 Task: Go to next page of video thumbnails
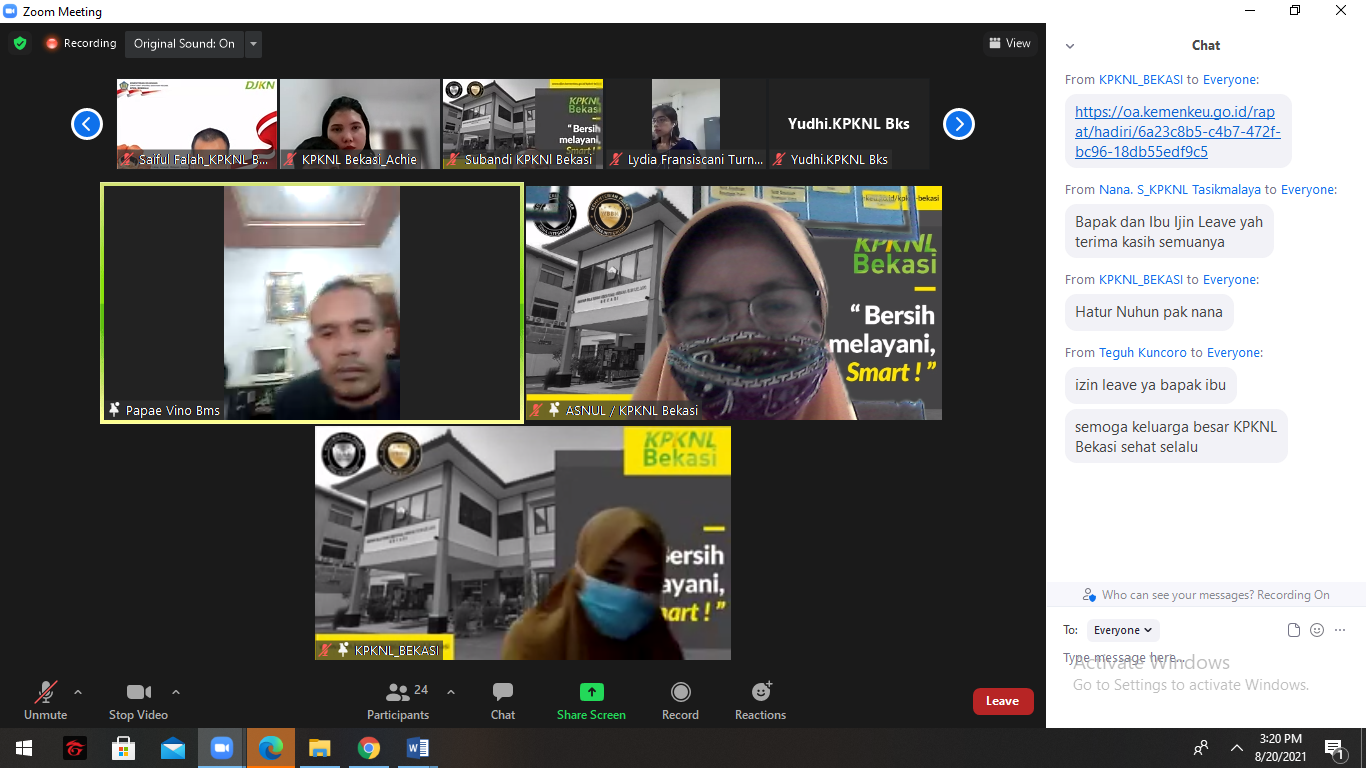pyautogui.click(x=958, y=124)
